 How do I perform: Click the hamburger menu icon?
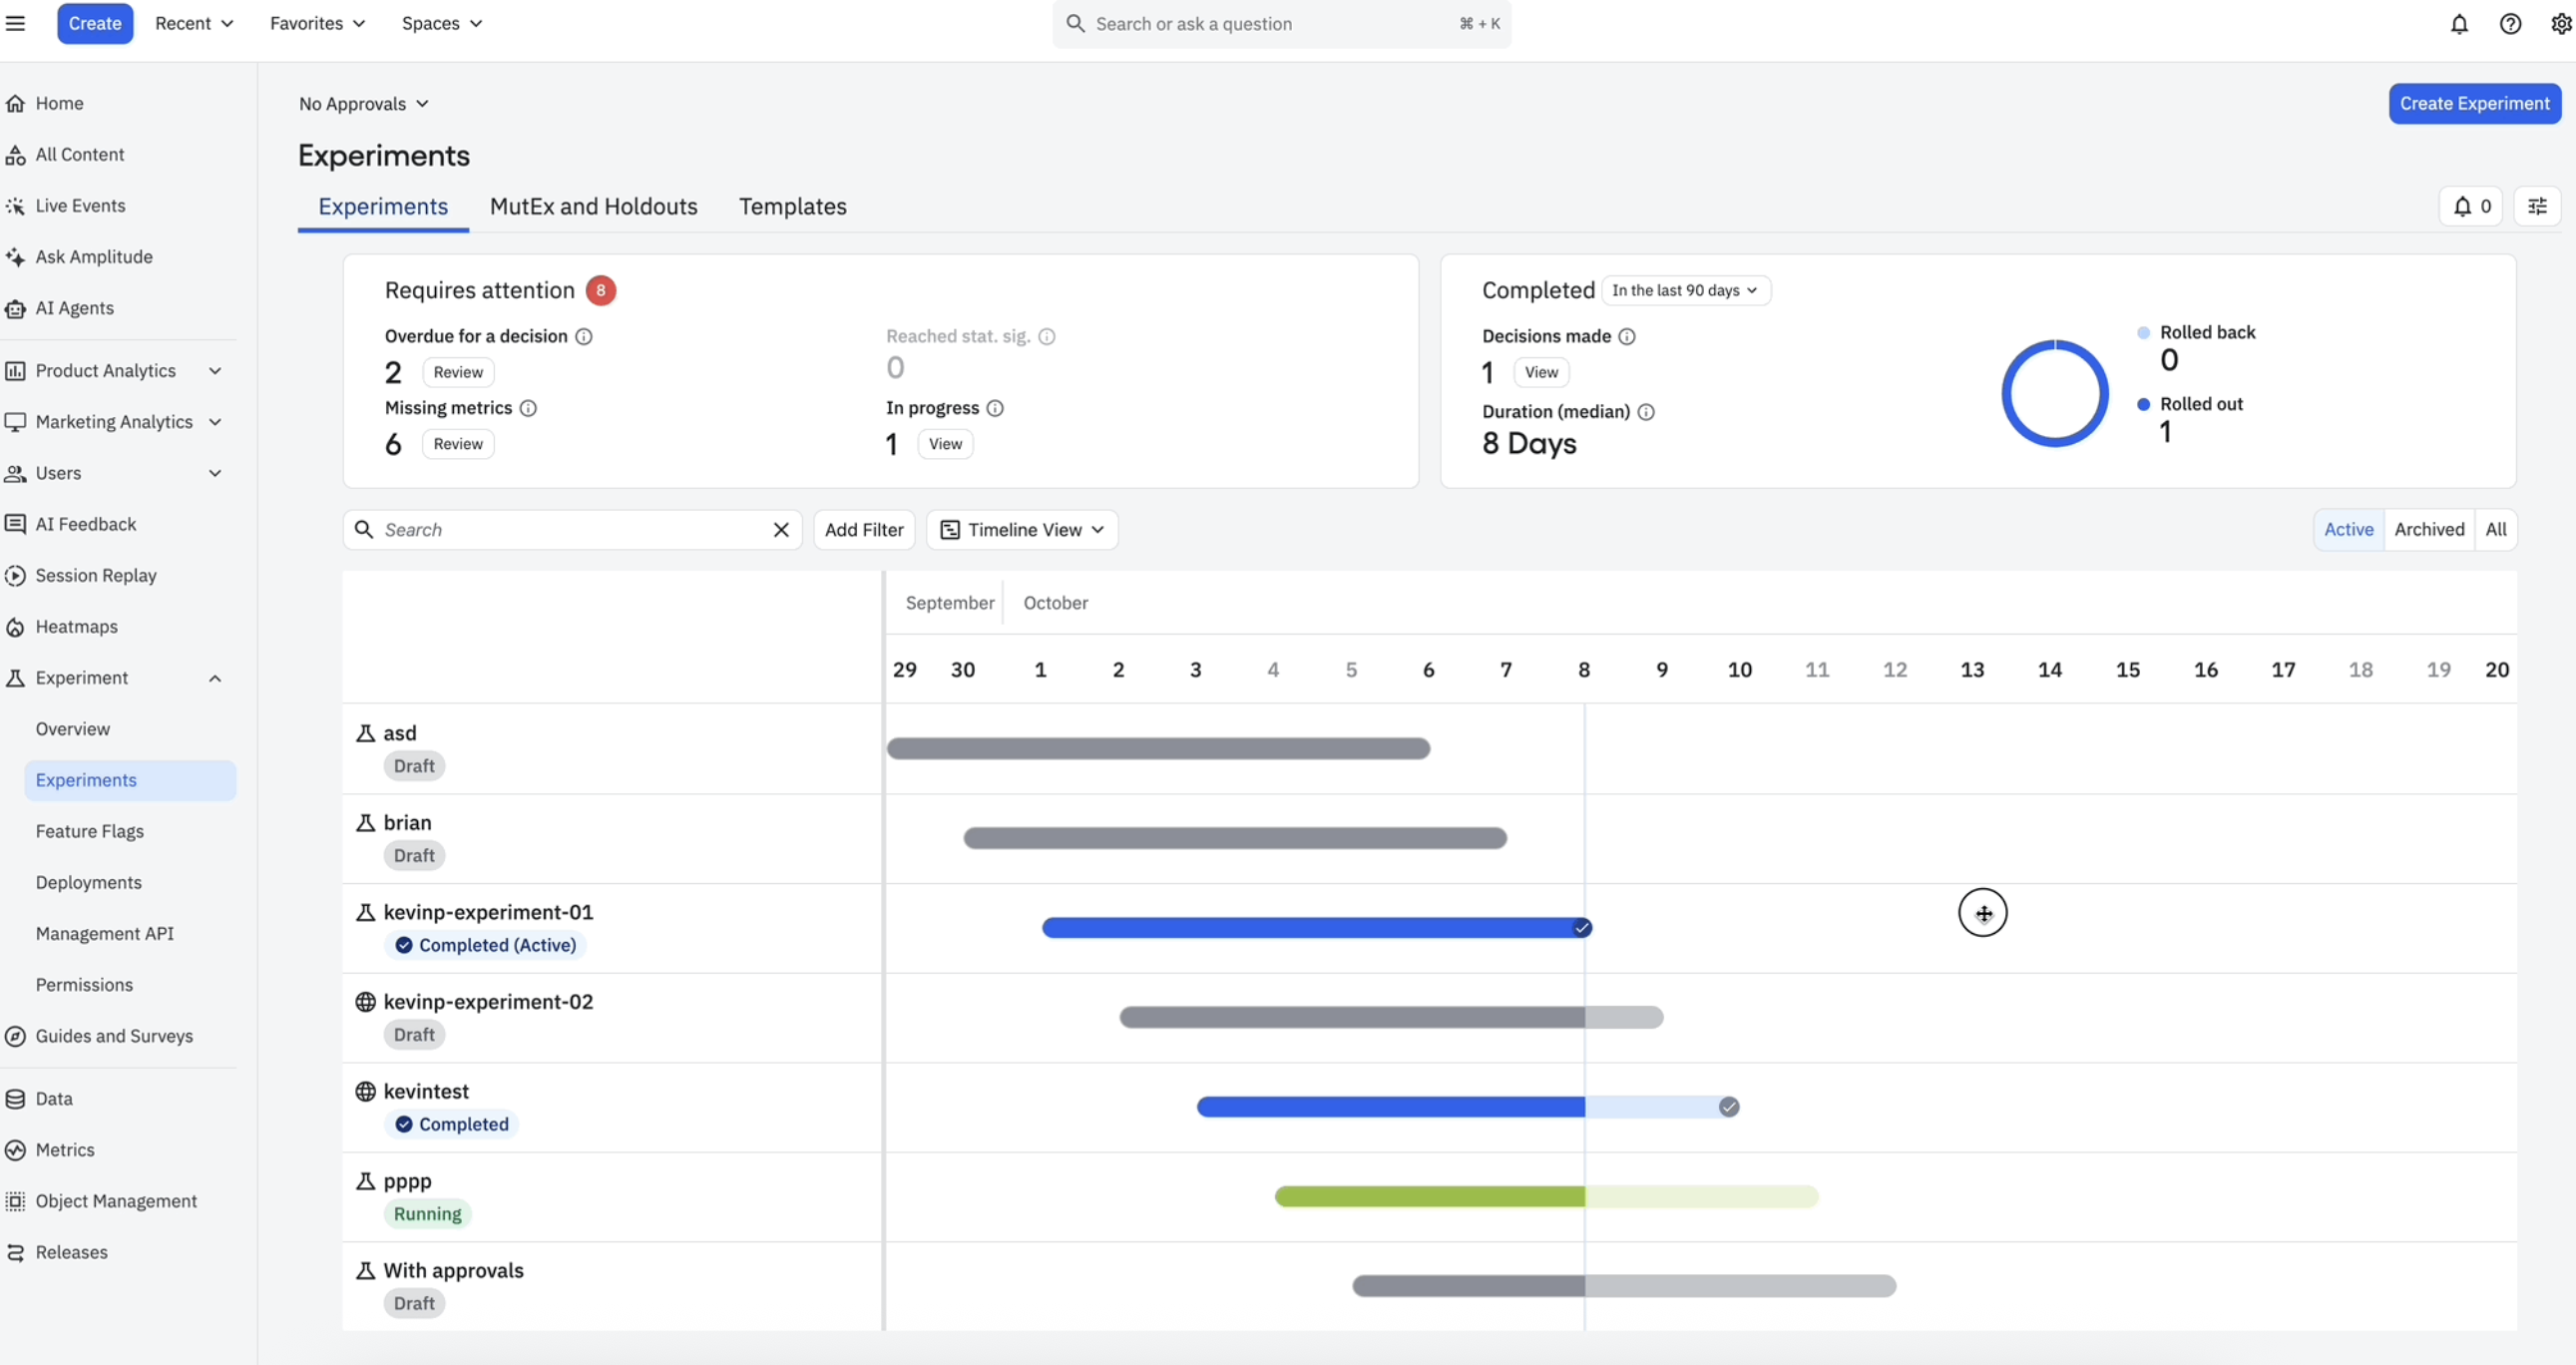(x=15, y=23)
